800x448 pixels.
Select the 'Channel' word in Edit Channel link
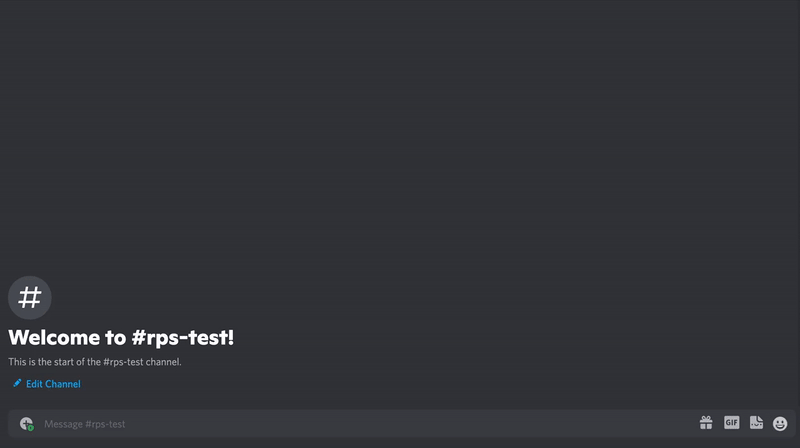(x=63, y=384)
